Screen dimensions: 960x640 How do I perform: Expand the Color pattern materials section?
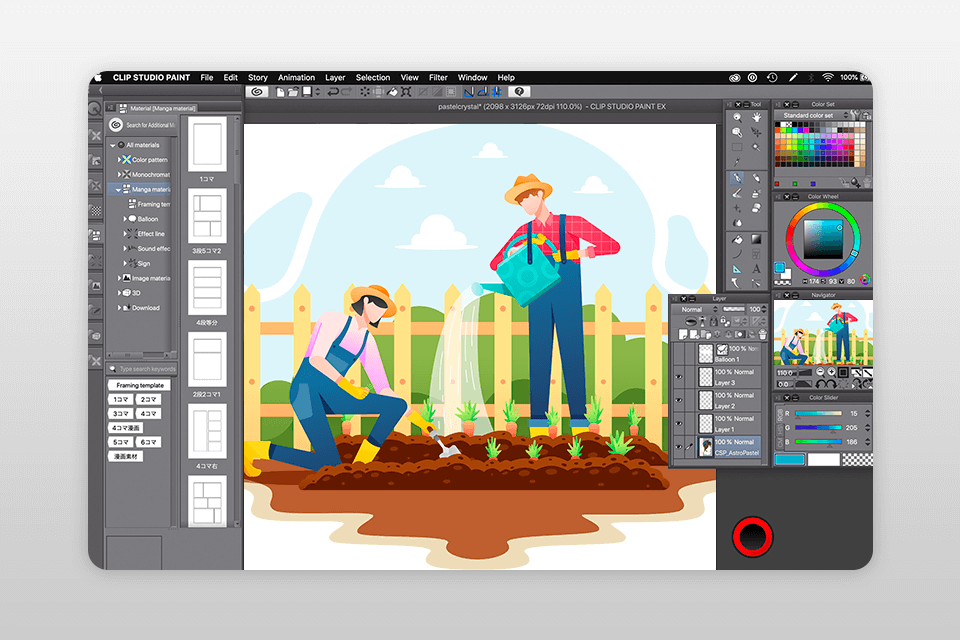click(120, 159)
